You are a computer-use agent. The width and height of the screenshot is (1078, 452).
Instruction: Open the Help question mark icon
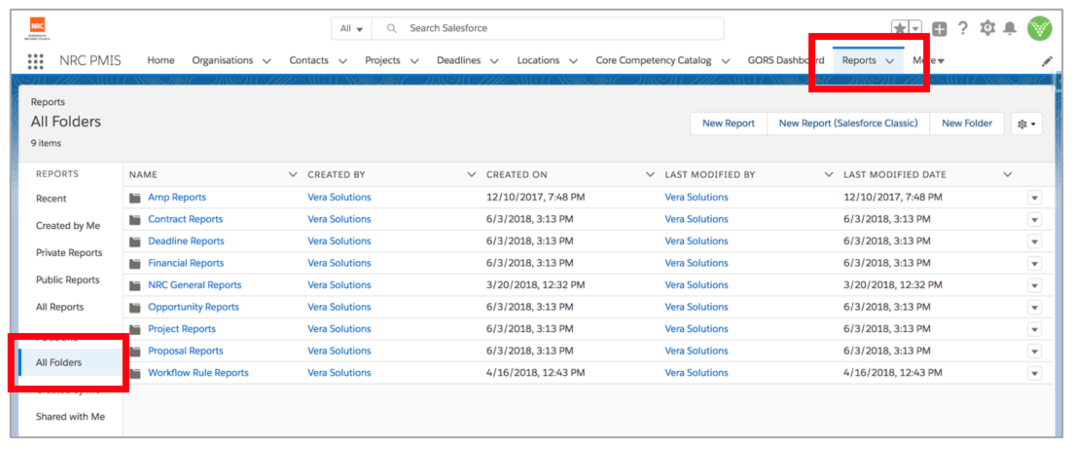pyautogui.click(x=962, y=28)
